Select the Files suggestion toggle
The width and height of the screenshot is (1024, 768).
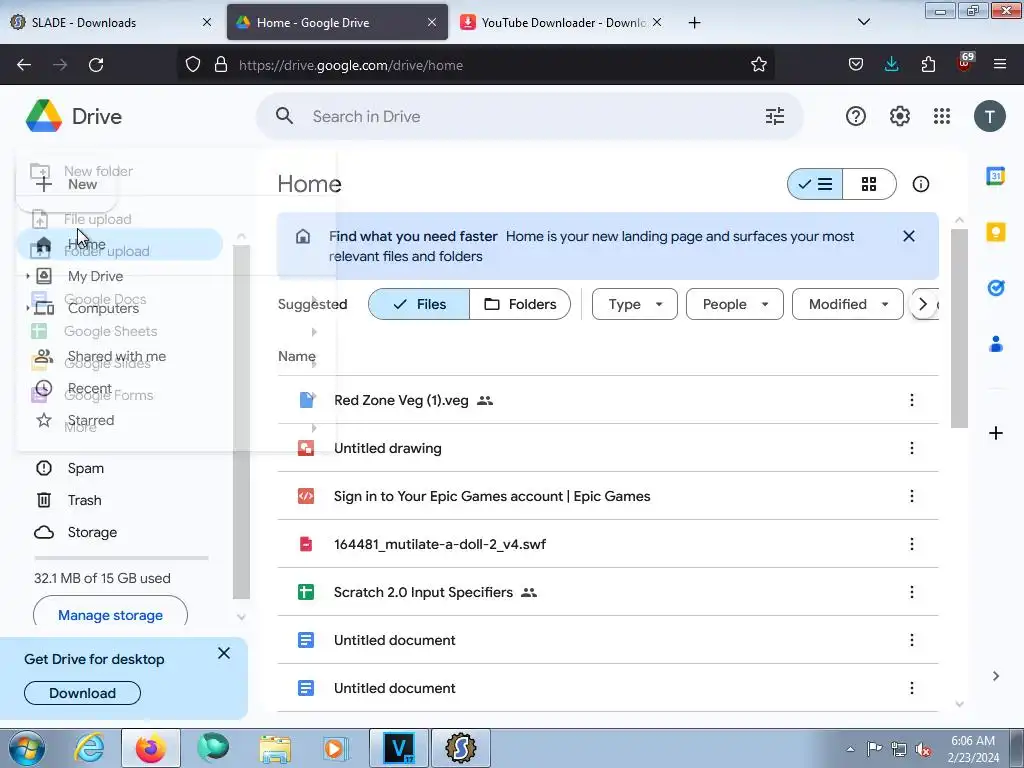point(419,304)
